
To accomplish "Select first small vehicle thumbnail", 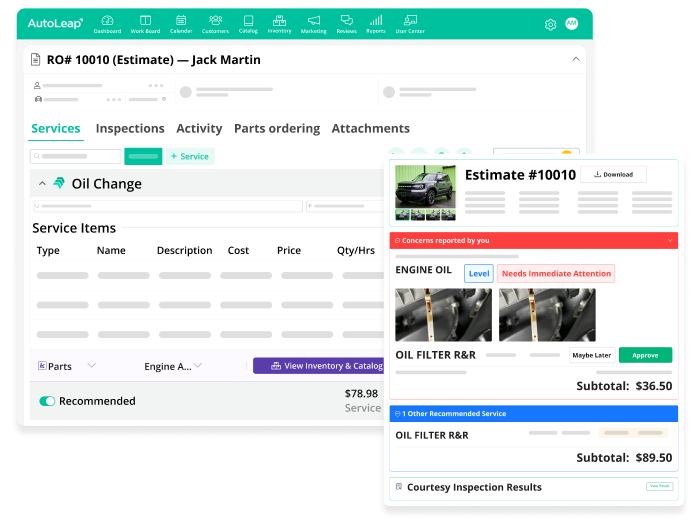I will tap(402, 215).
